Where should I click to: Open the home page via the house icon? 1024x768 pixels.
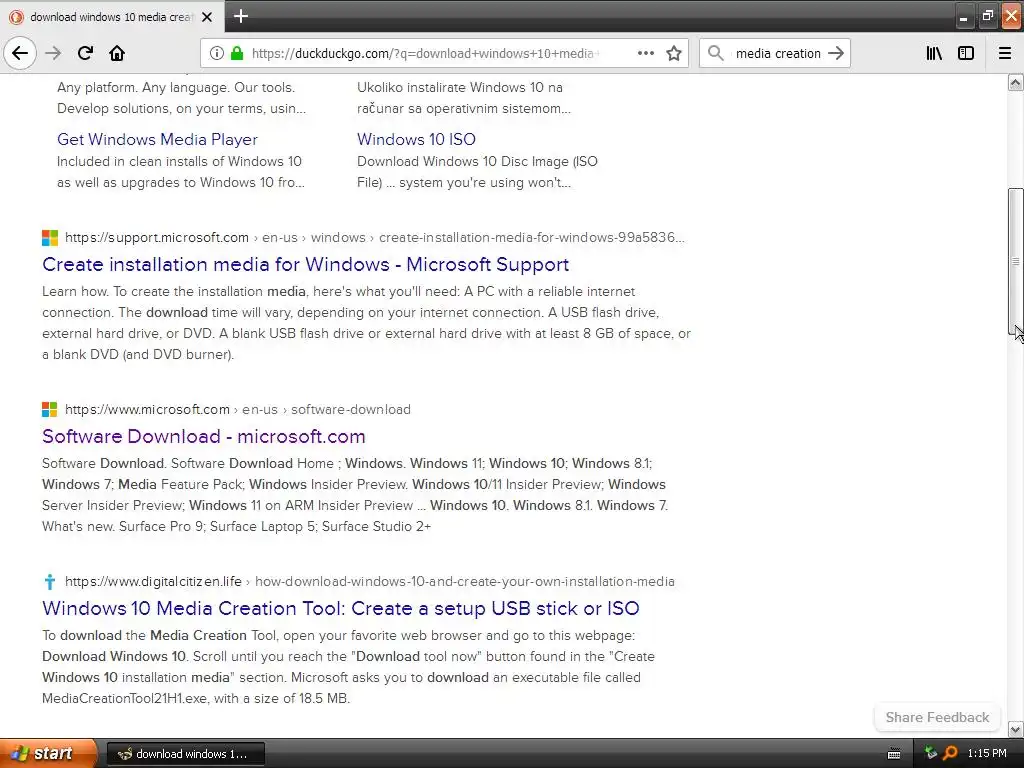pos(117,53)
